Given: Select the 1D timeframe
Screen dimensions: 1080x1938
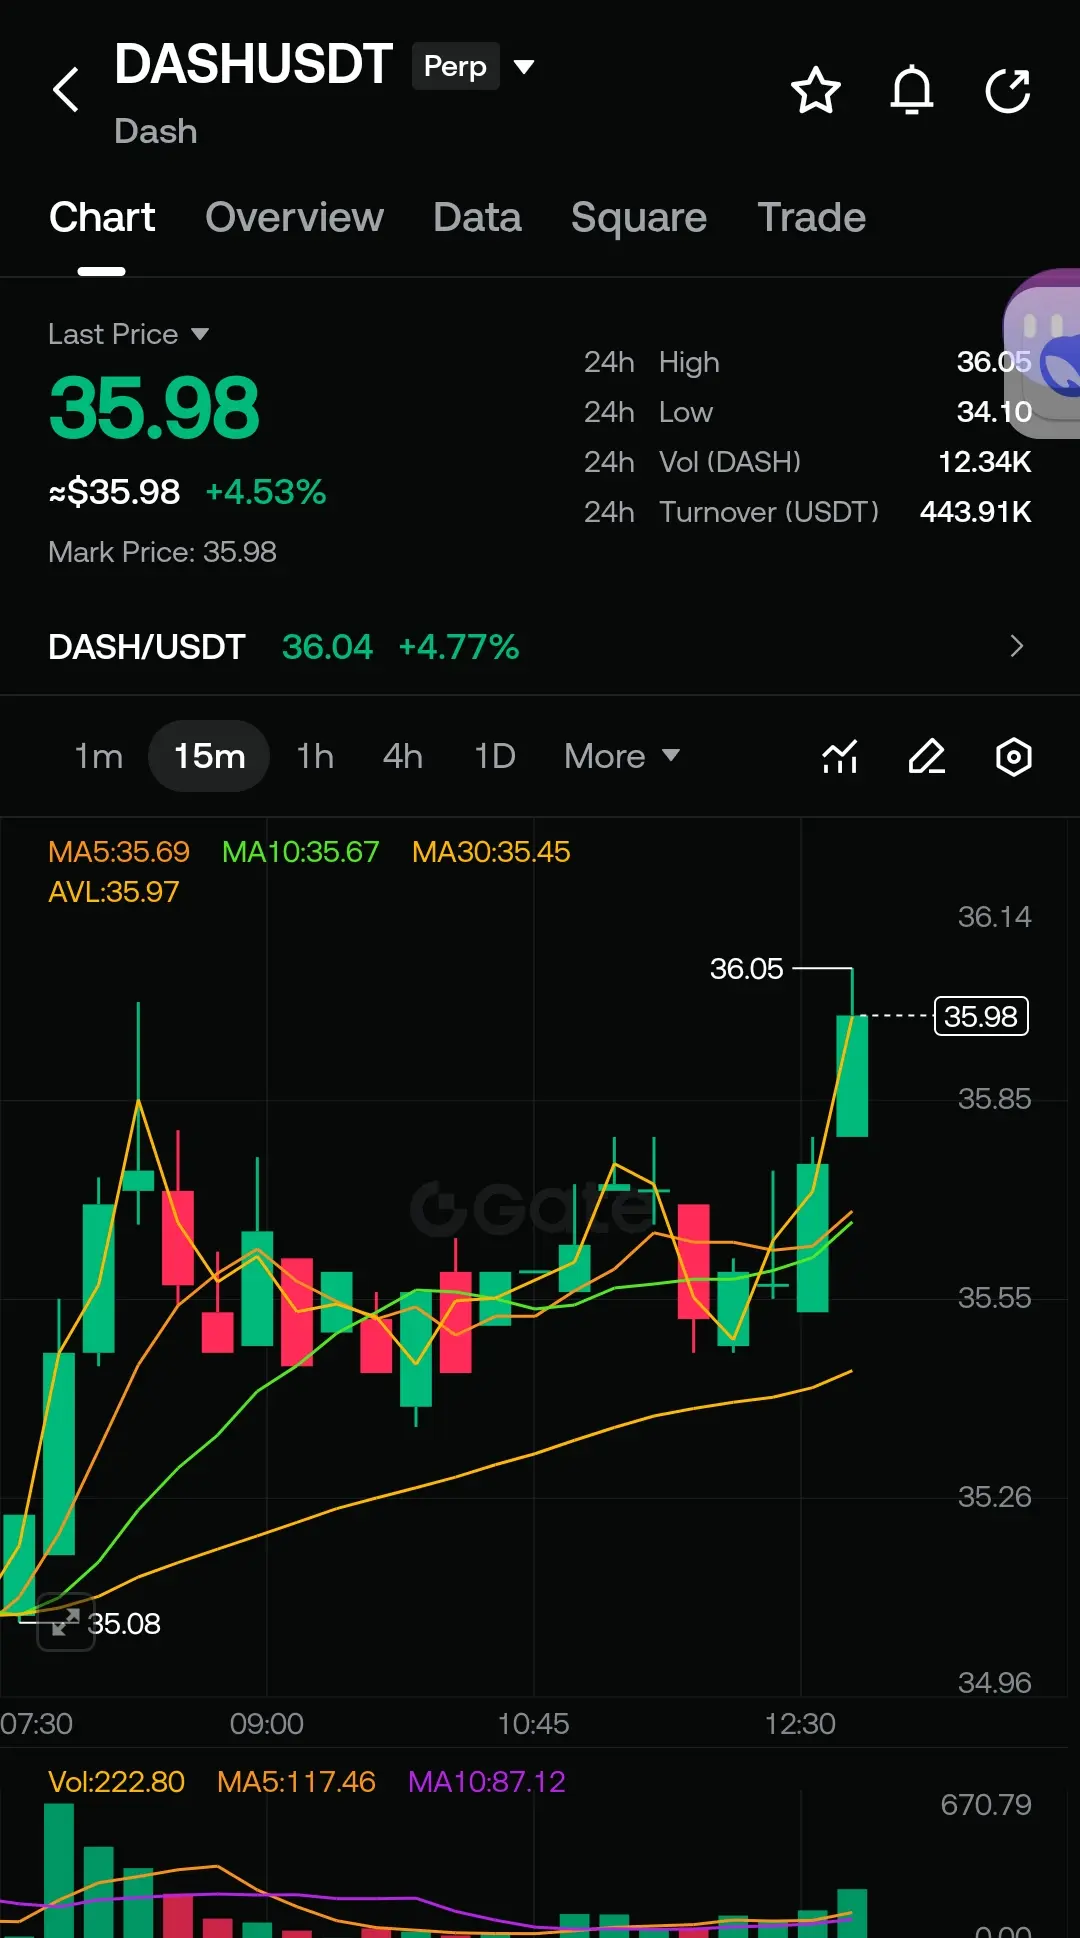Looking at the screenshot, I should 495,756.
